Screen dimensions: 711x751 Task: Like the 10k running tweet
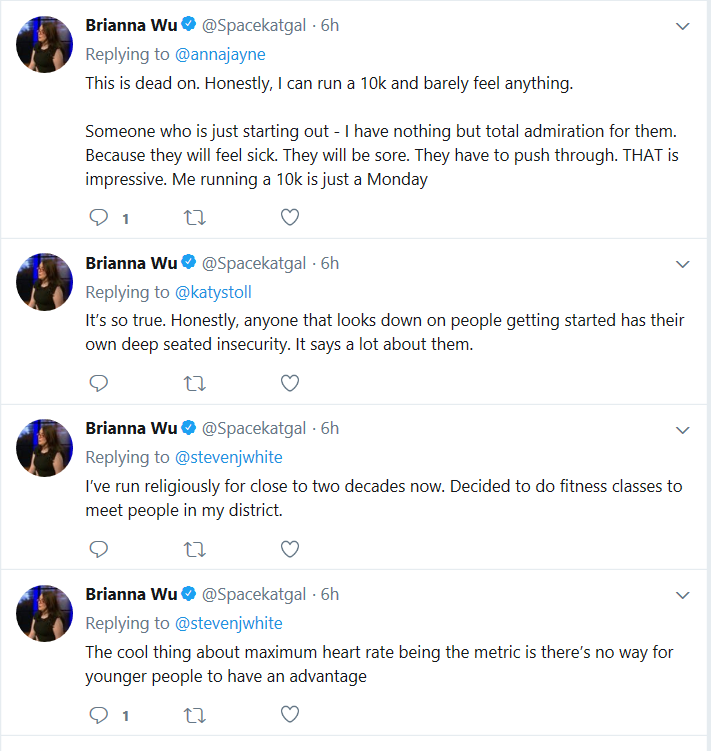pos(290,217)
